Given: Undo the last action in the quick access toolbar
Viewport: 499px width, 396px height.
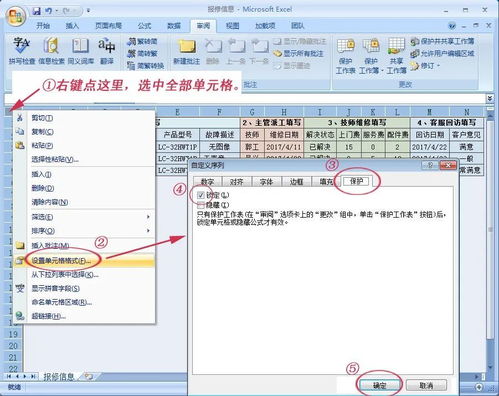Looking at the screenshot, I should [49, 11].
